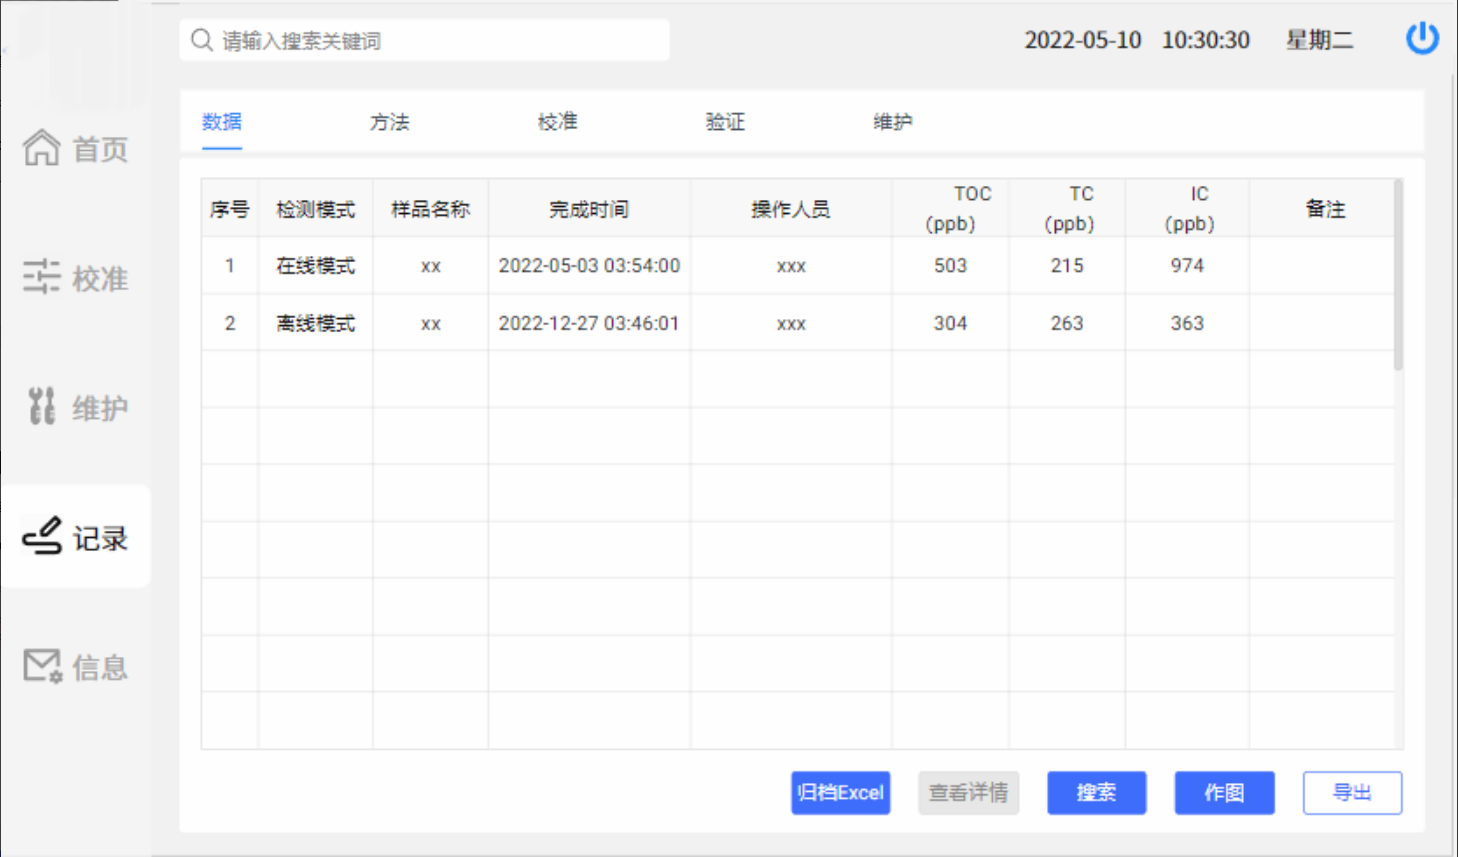Click the magnifier search icon
The width and height of the screenshot is (1458, 857).
click(202, 40)
